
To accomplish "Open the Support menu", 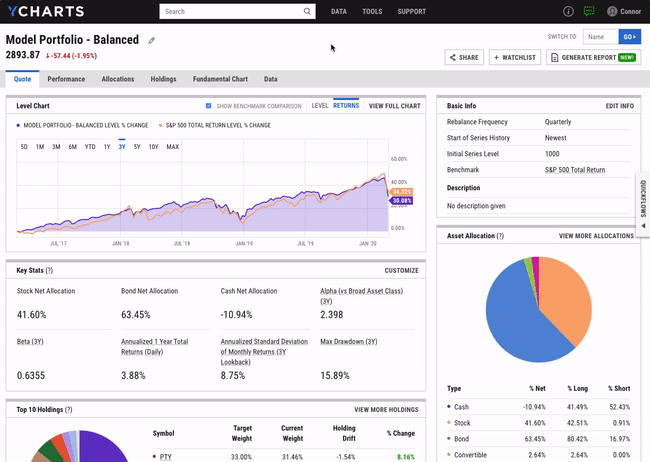I will (412, 12).
